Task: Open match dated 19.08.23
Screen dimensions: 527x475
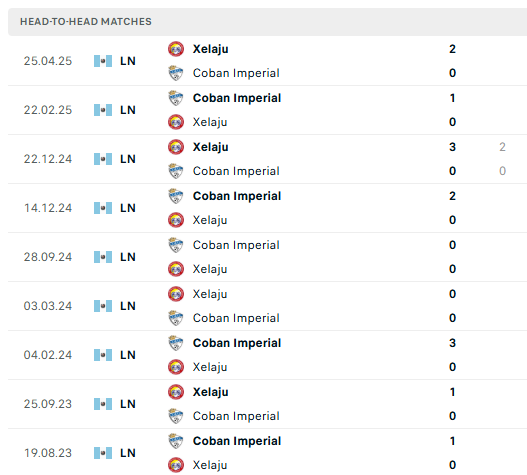Action: pyautogui.click(x=267, y=452)
